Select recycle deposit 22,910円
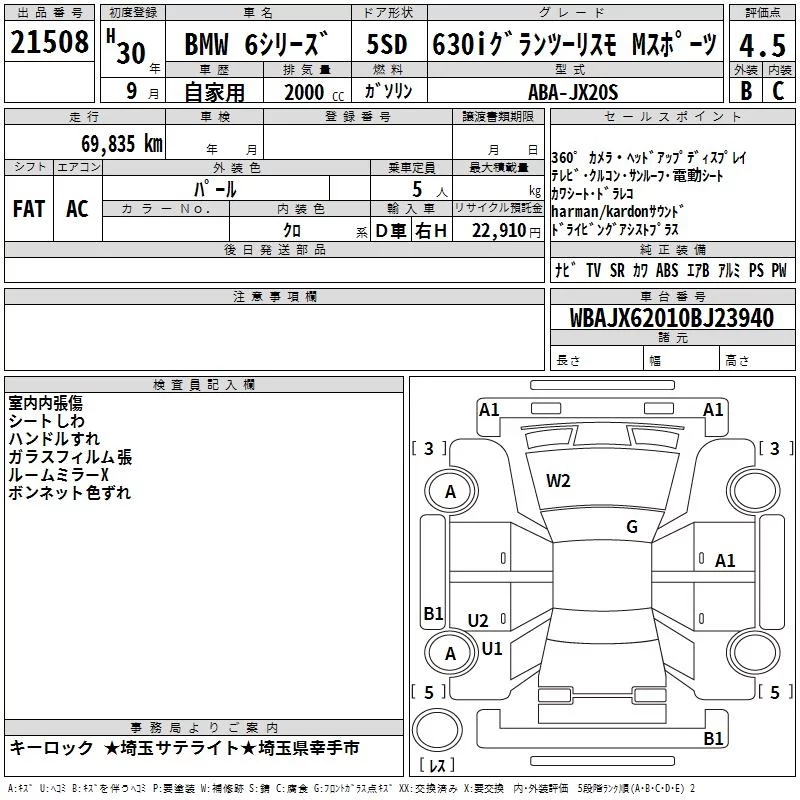The width and height of the screenshot is (800, 800). pyautogui.click(x=506, y=231)
